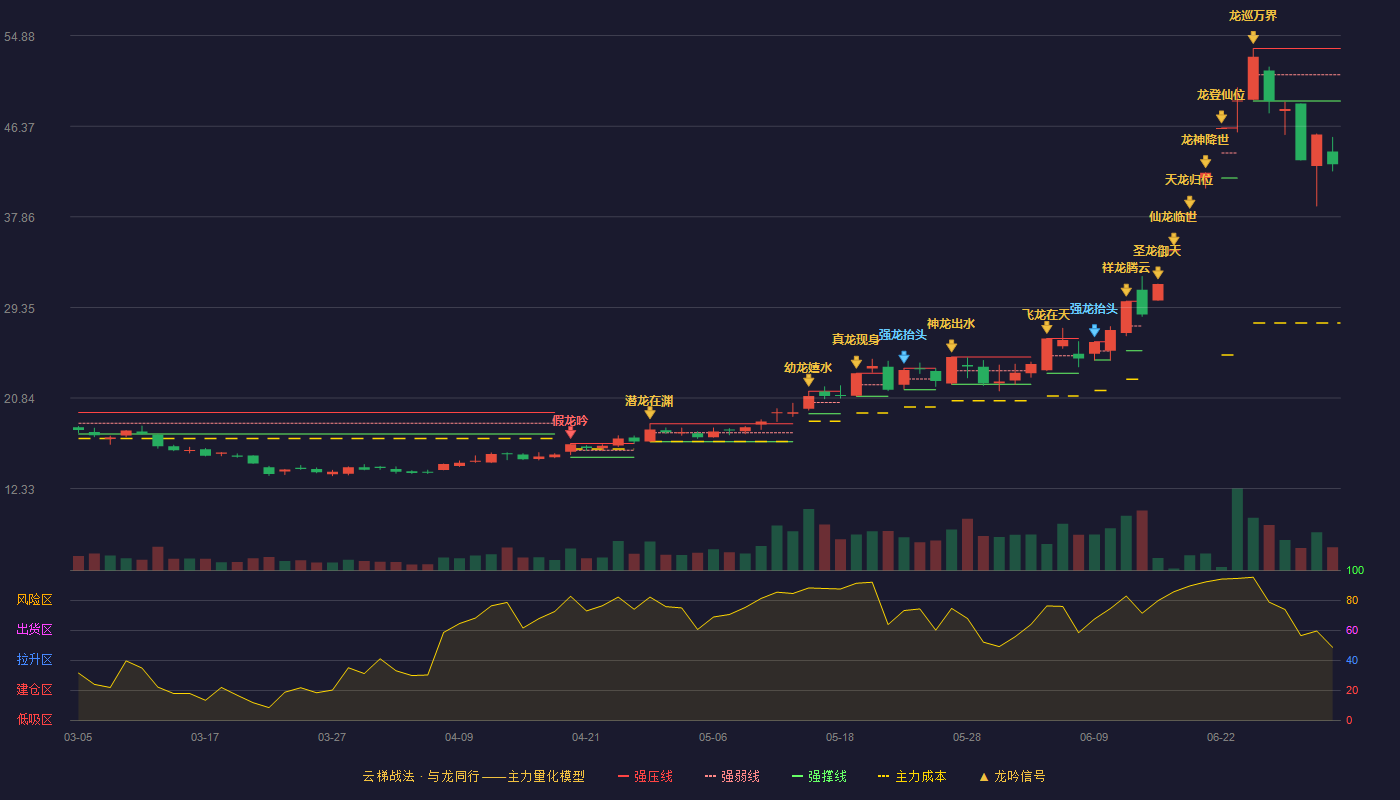Click the 20.84 price axis label
1400x800 pixels.
coord(19,399)
